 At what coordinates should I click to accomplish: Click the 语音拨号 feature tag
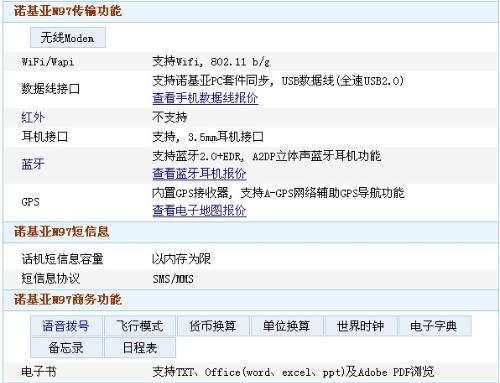pyautogui.click(x=66, y=326)
